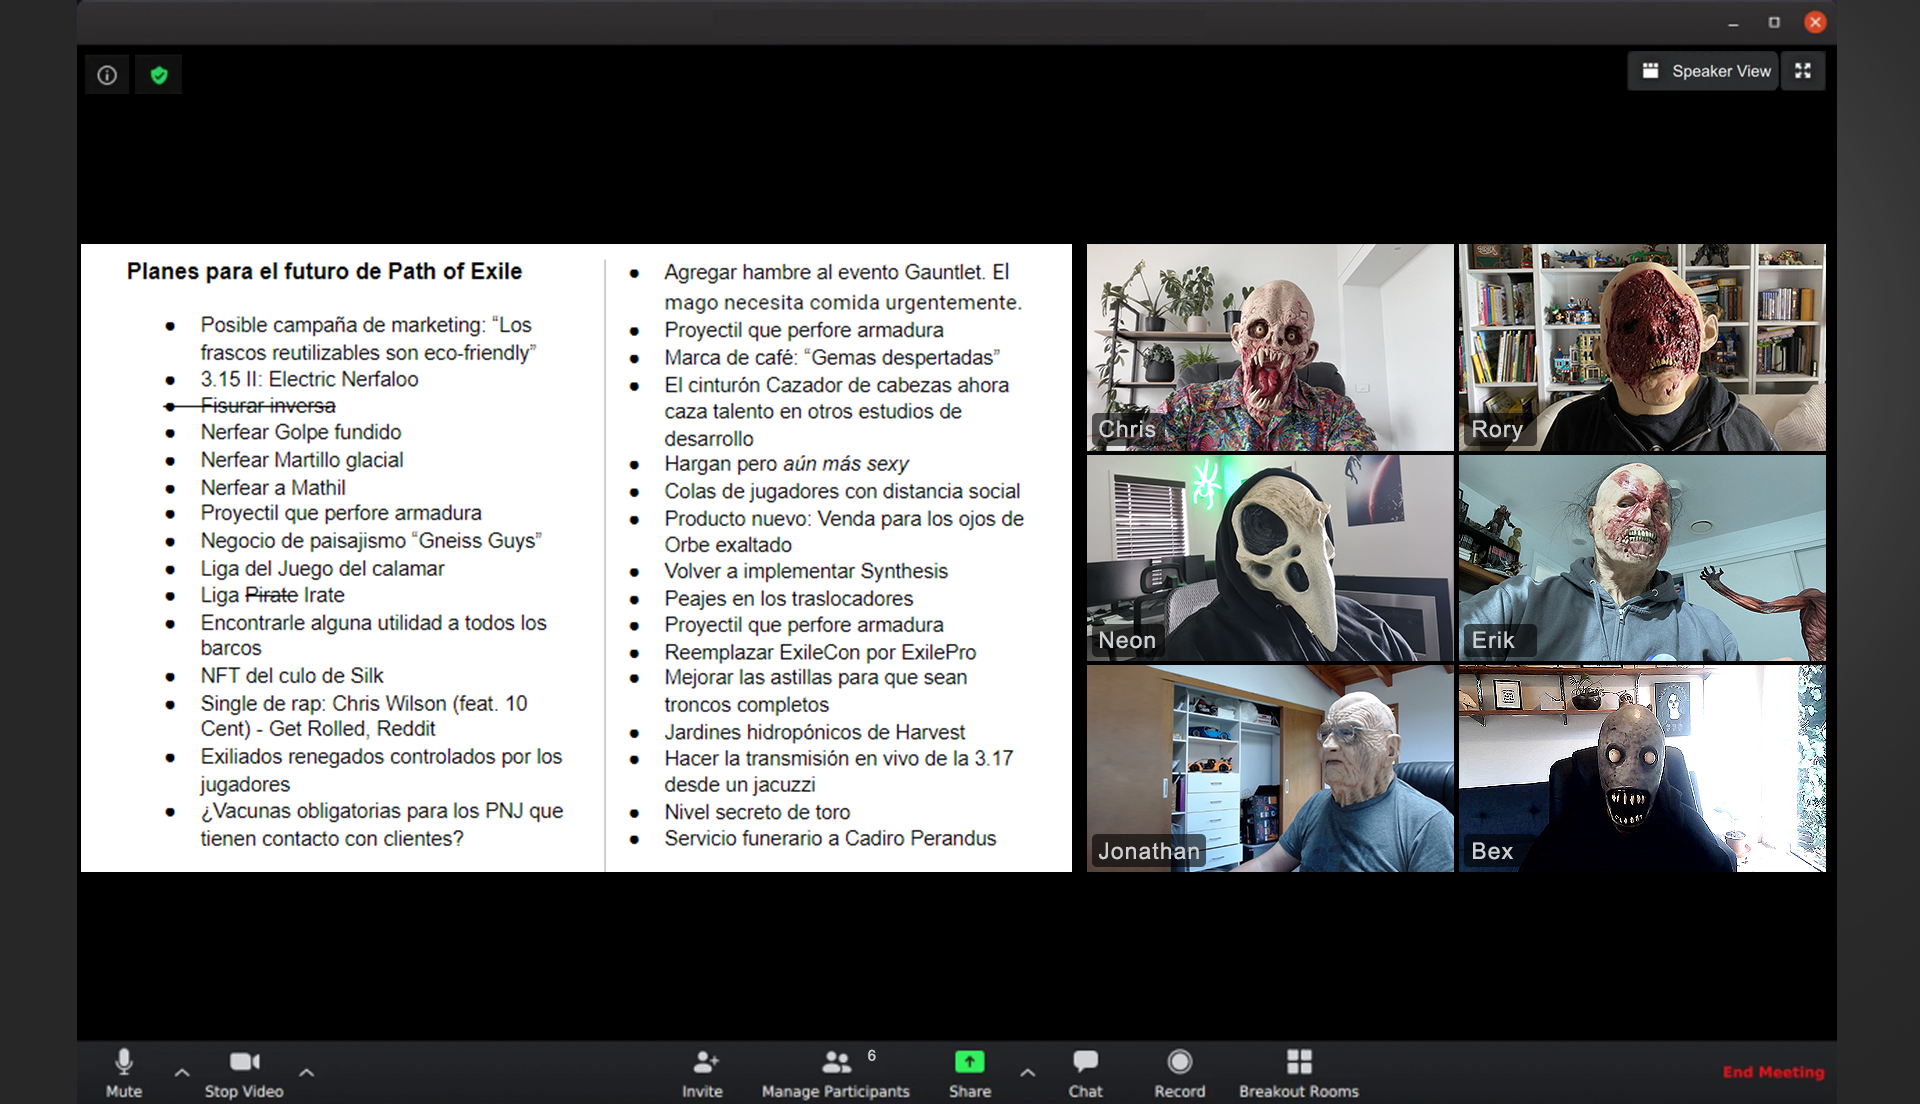Click "3.15 II: Electric Nerfaloo" bullet
The width and height of the screenshot is (1920, 1104).
pos(309,379)
